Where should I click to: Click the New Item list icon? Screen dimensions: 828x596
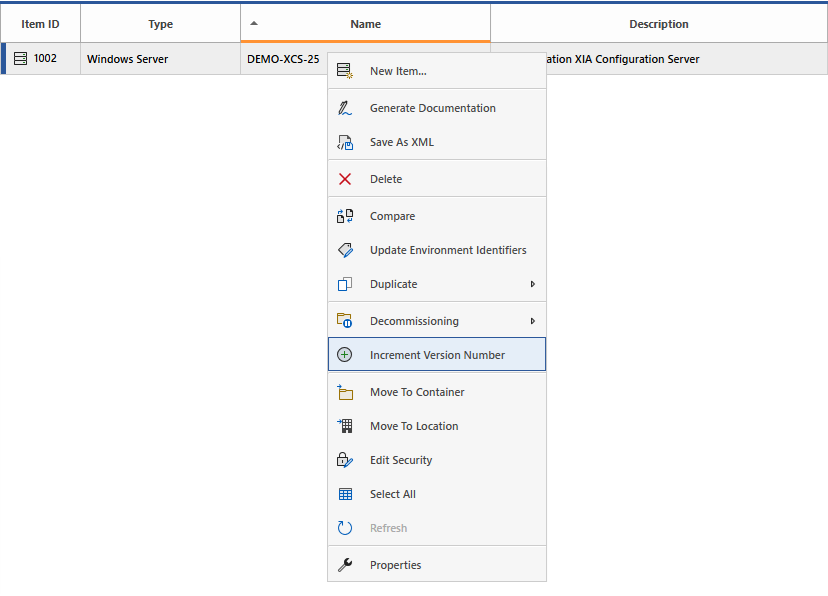(345, 71)
